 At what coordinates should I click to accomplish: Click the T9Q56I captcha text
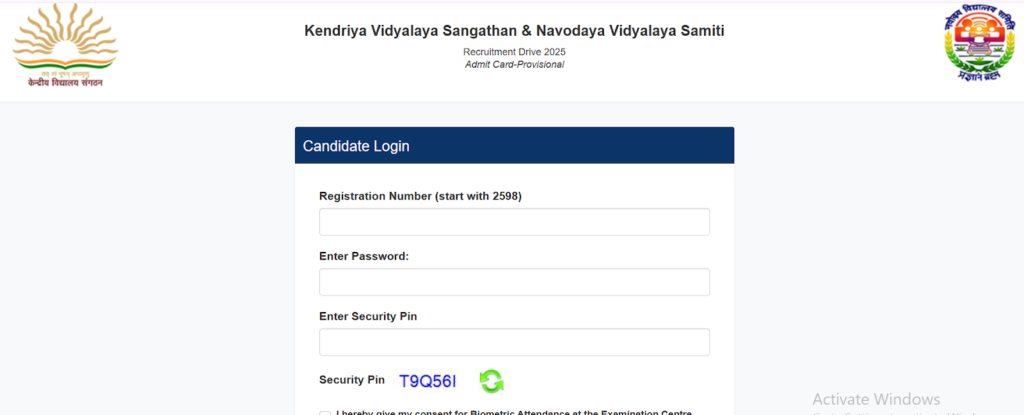[428, 381]
